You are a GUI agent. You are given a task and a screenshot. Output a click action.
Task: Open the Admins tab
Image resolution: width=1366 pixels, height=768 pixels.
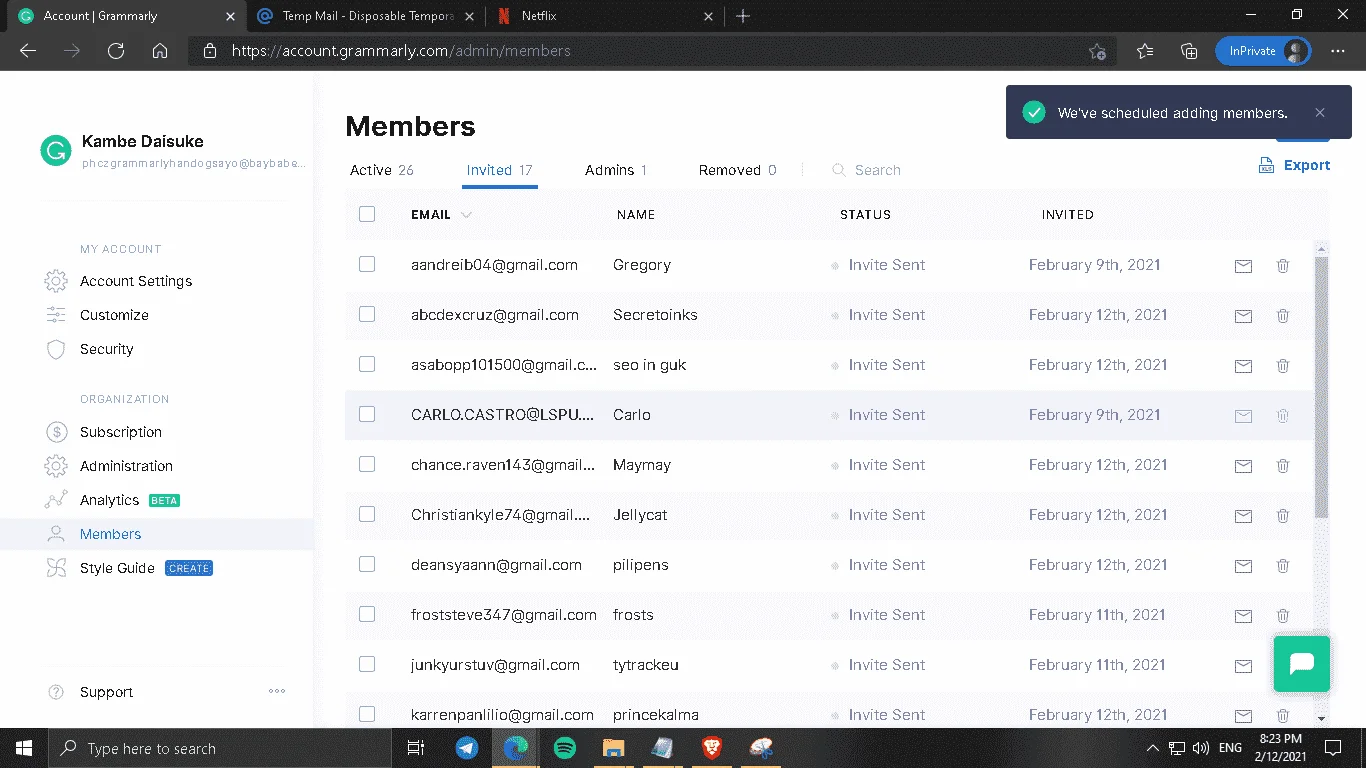[x=616, y=170]
